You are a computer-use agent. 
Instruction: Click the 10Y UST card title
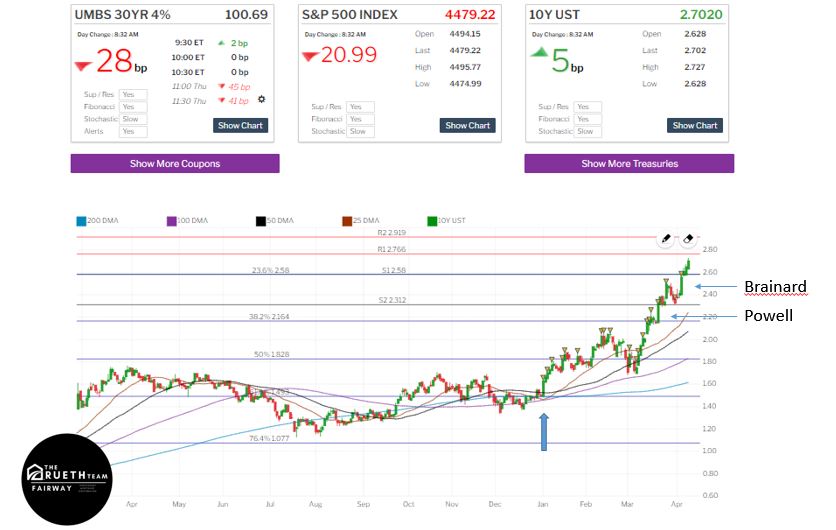(554, 14)
